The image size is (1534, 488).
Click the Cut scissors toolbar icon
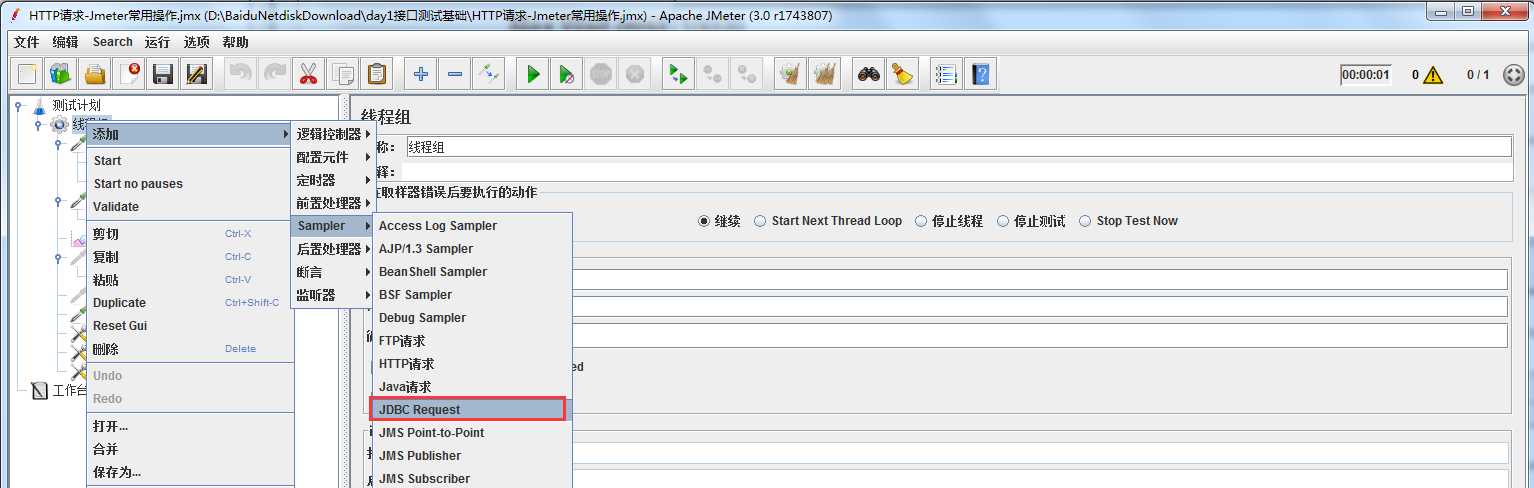point(309,74)
